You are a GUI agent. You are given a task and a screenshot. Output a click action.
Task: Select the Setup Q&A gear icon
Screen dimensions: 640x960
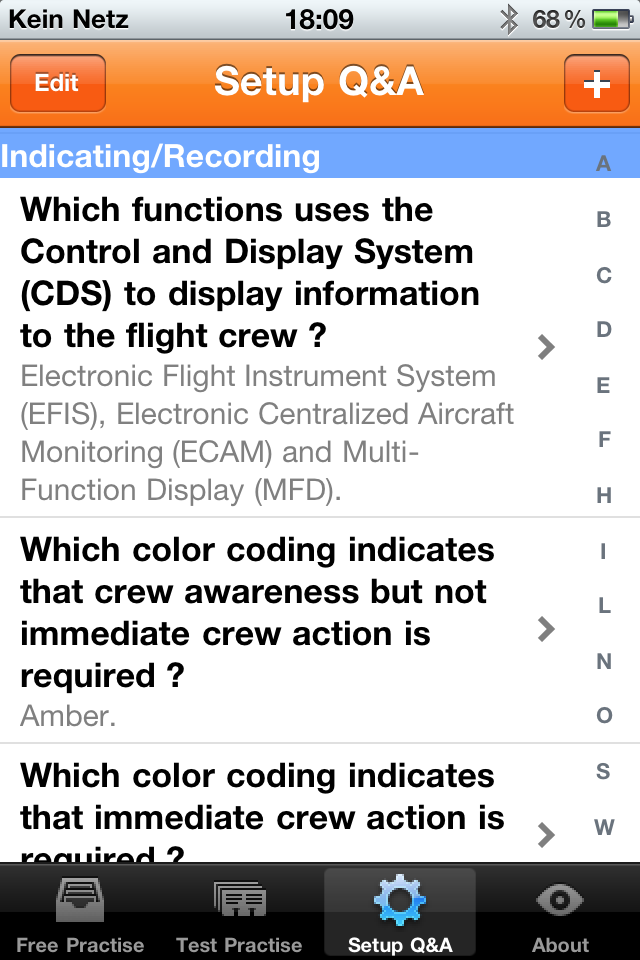coord(399,901)
